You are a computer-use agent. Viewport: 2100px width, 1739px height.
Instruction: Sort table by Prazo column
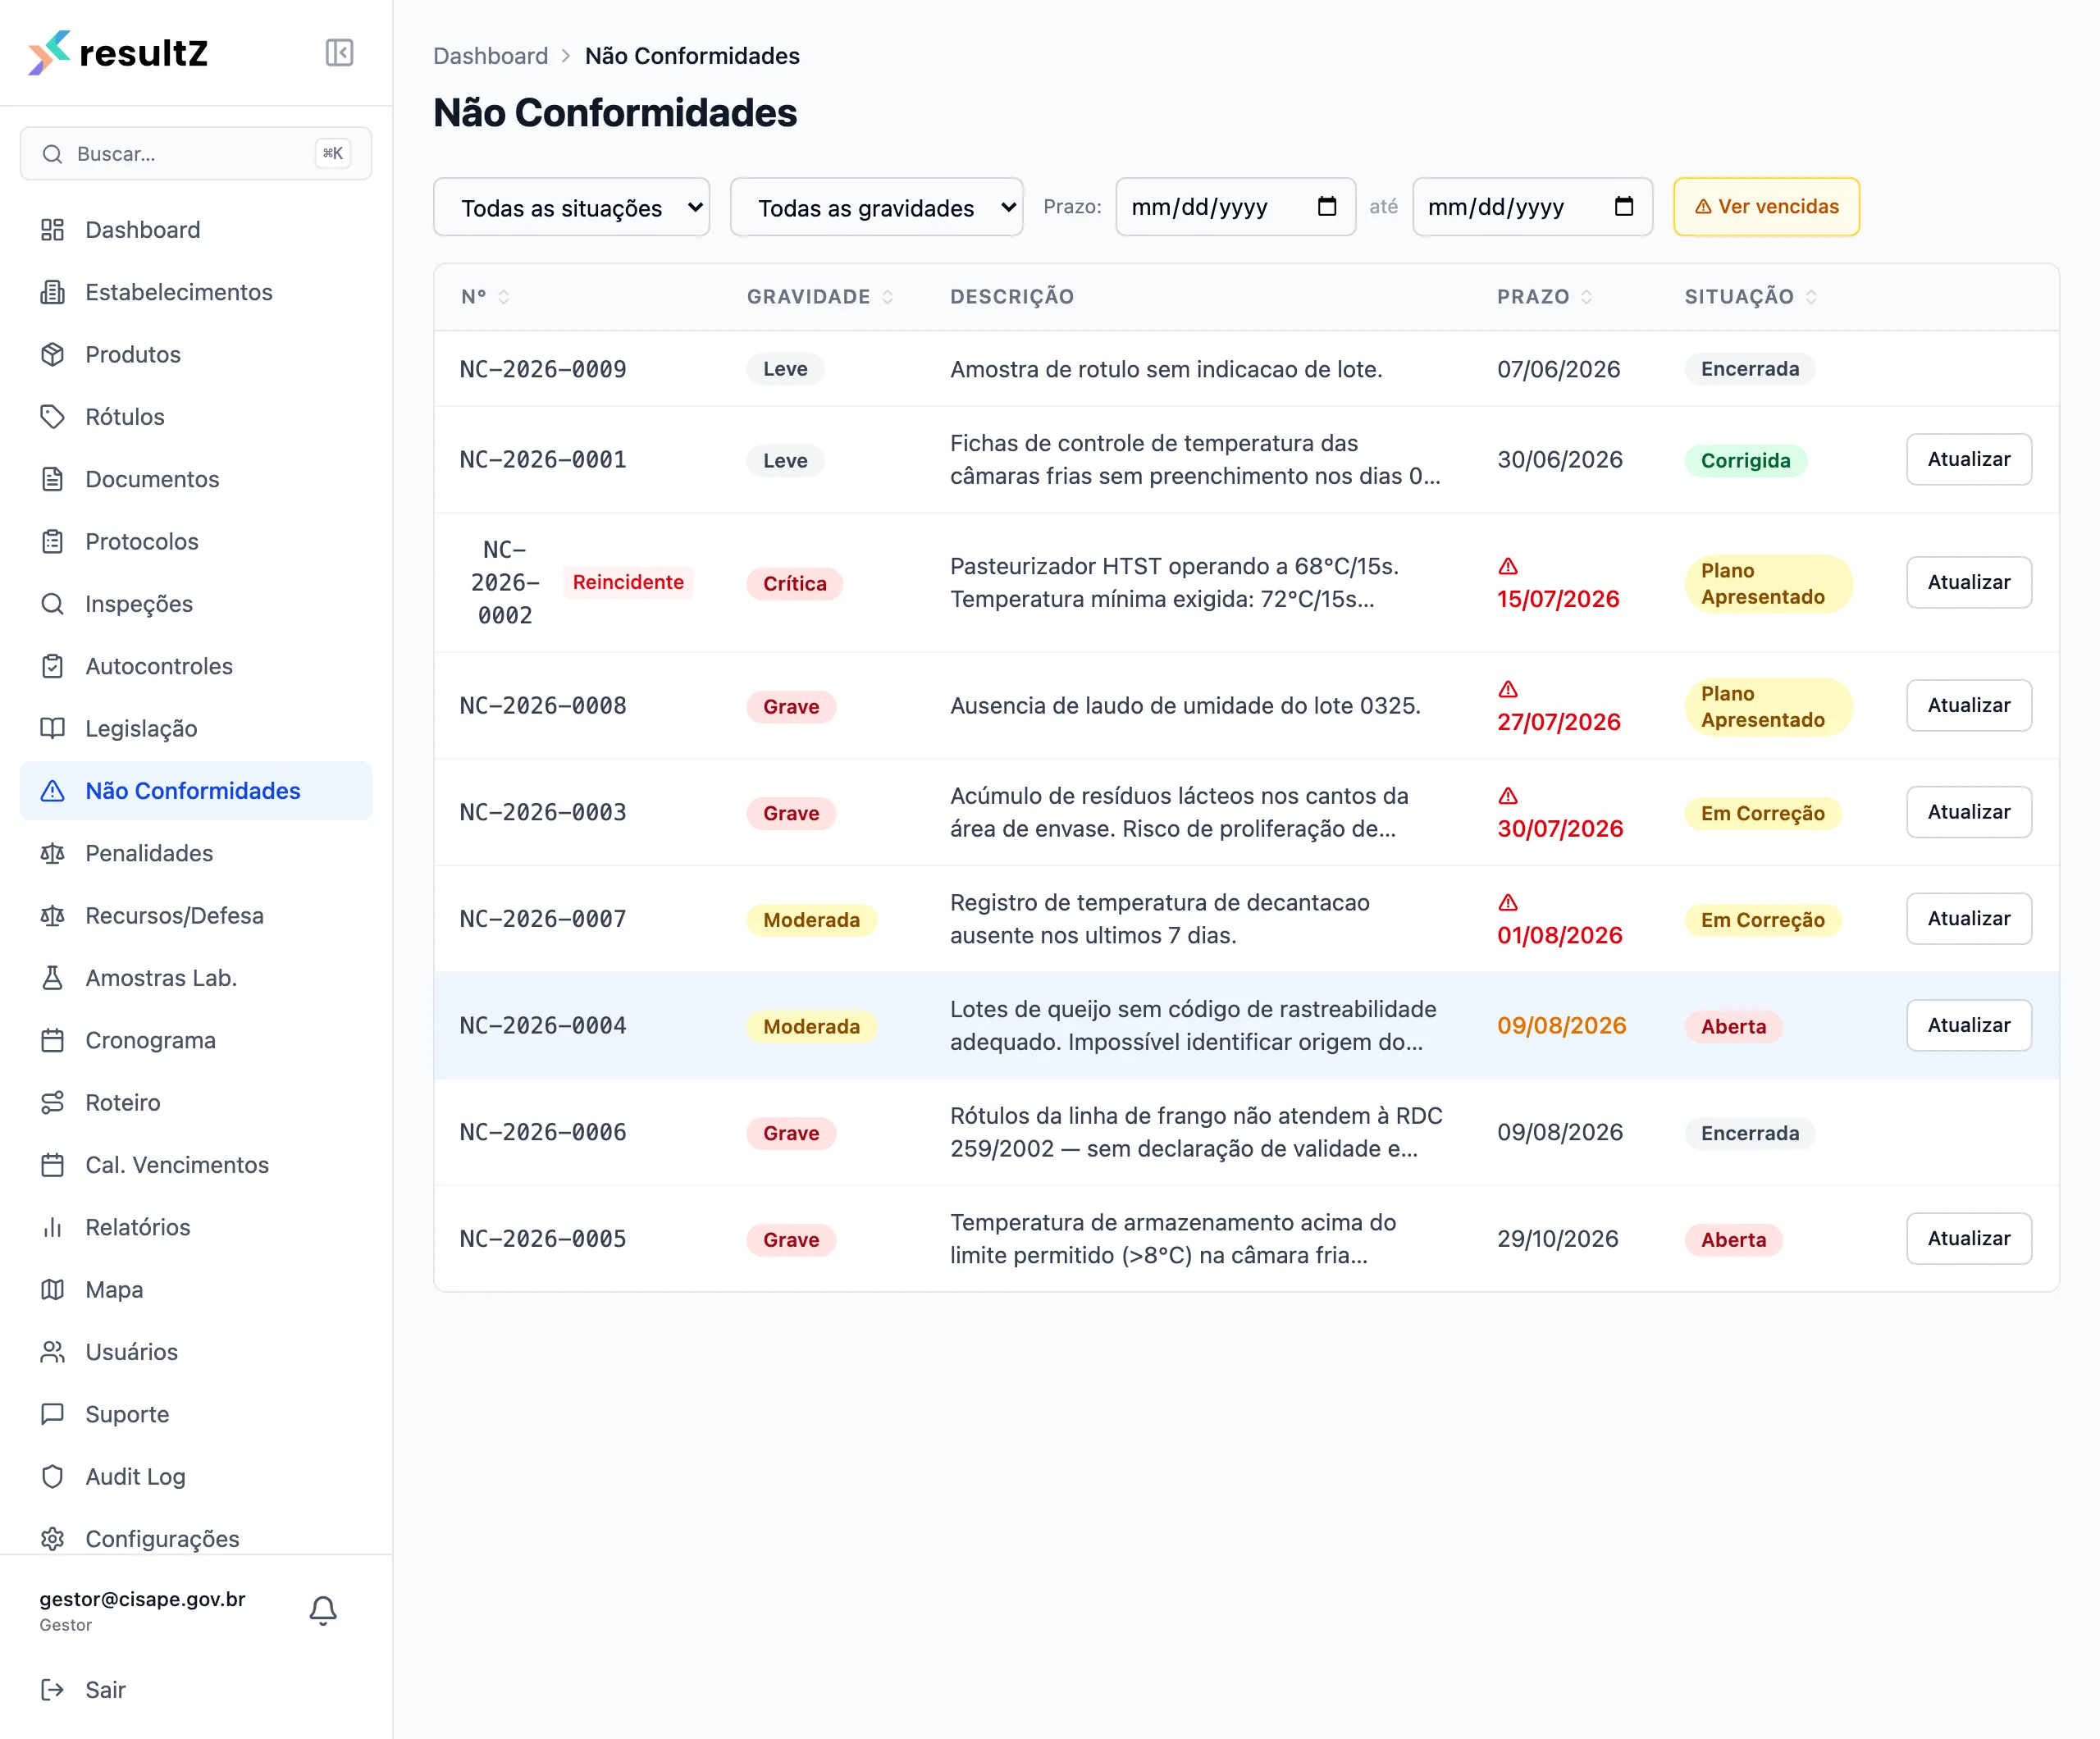pyautogui.click(x=1544, y=297)
